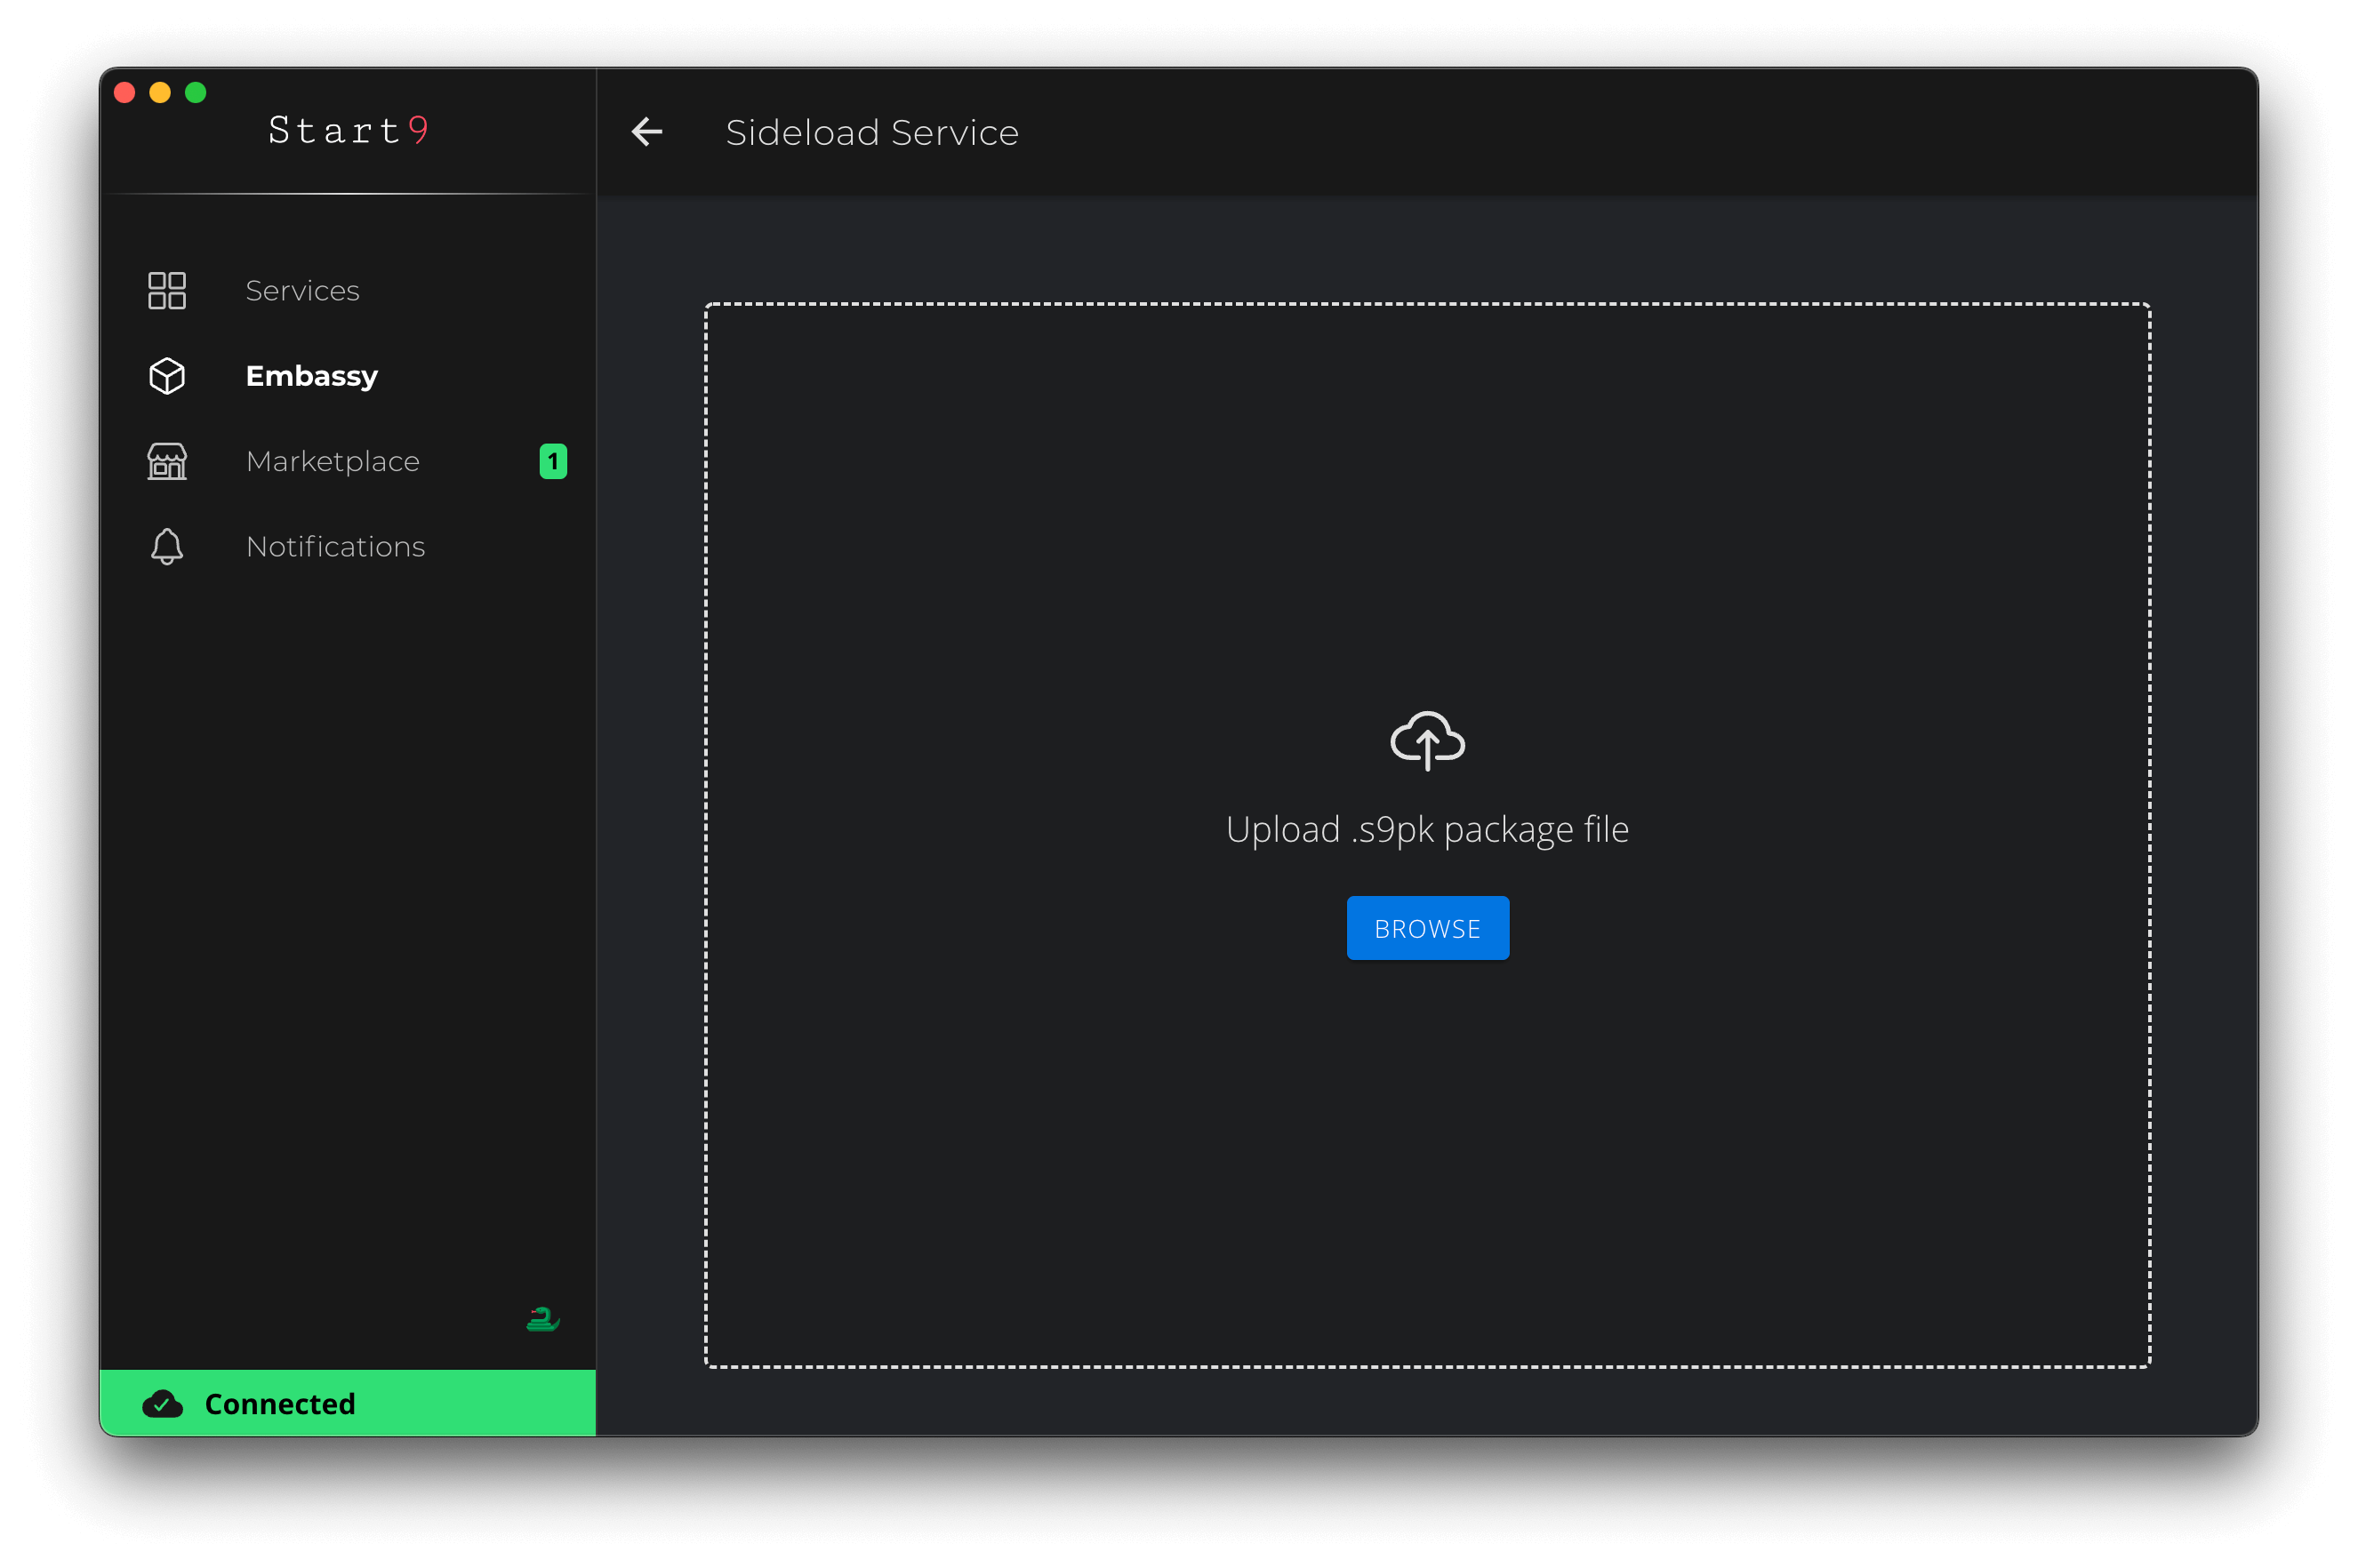This screenshot has height=1568, width=2358.
Task: Click the back arrow on Sideload Service
Action: coord(647,131)
